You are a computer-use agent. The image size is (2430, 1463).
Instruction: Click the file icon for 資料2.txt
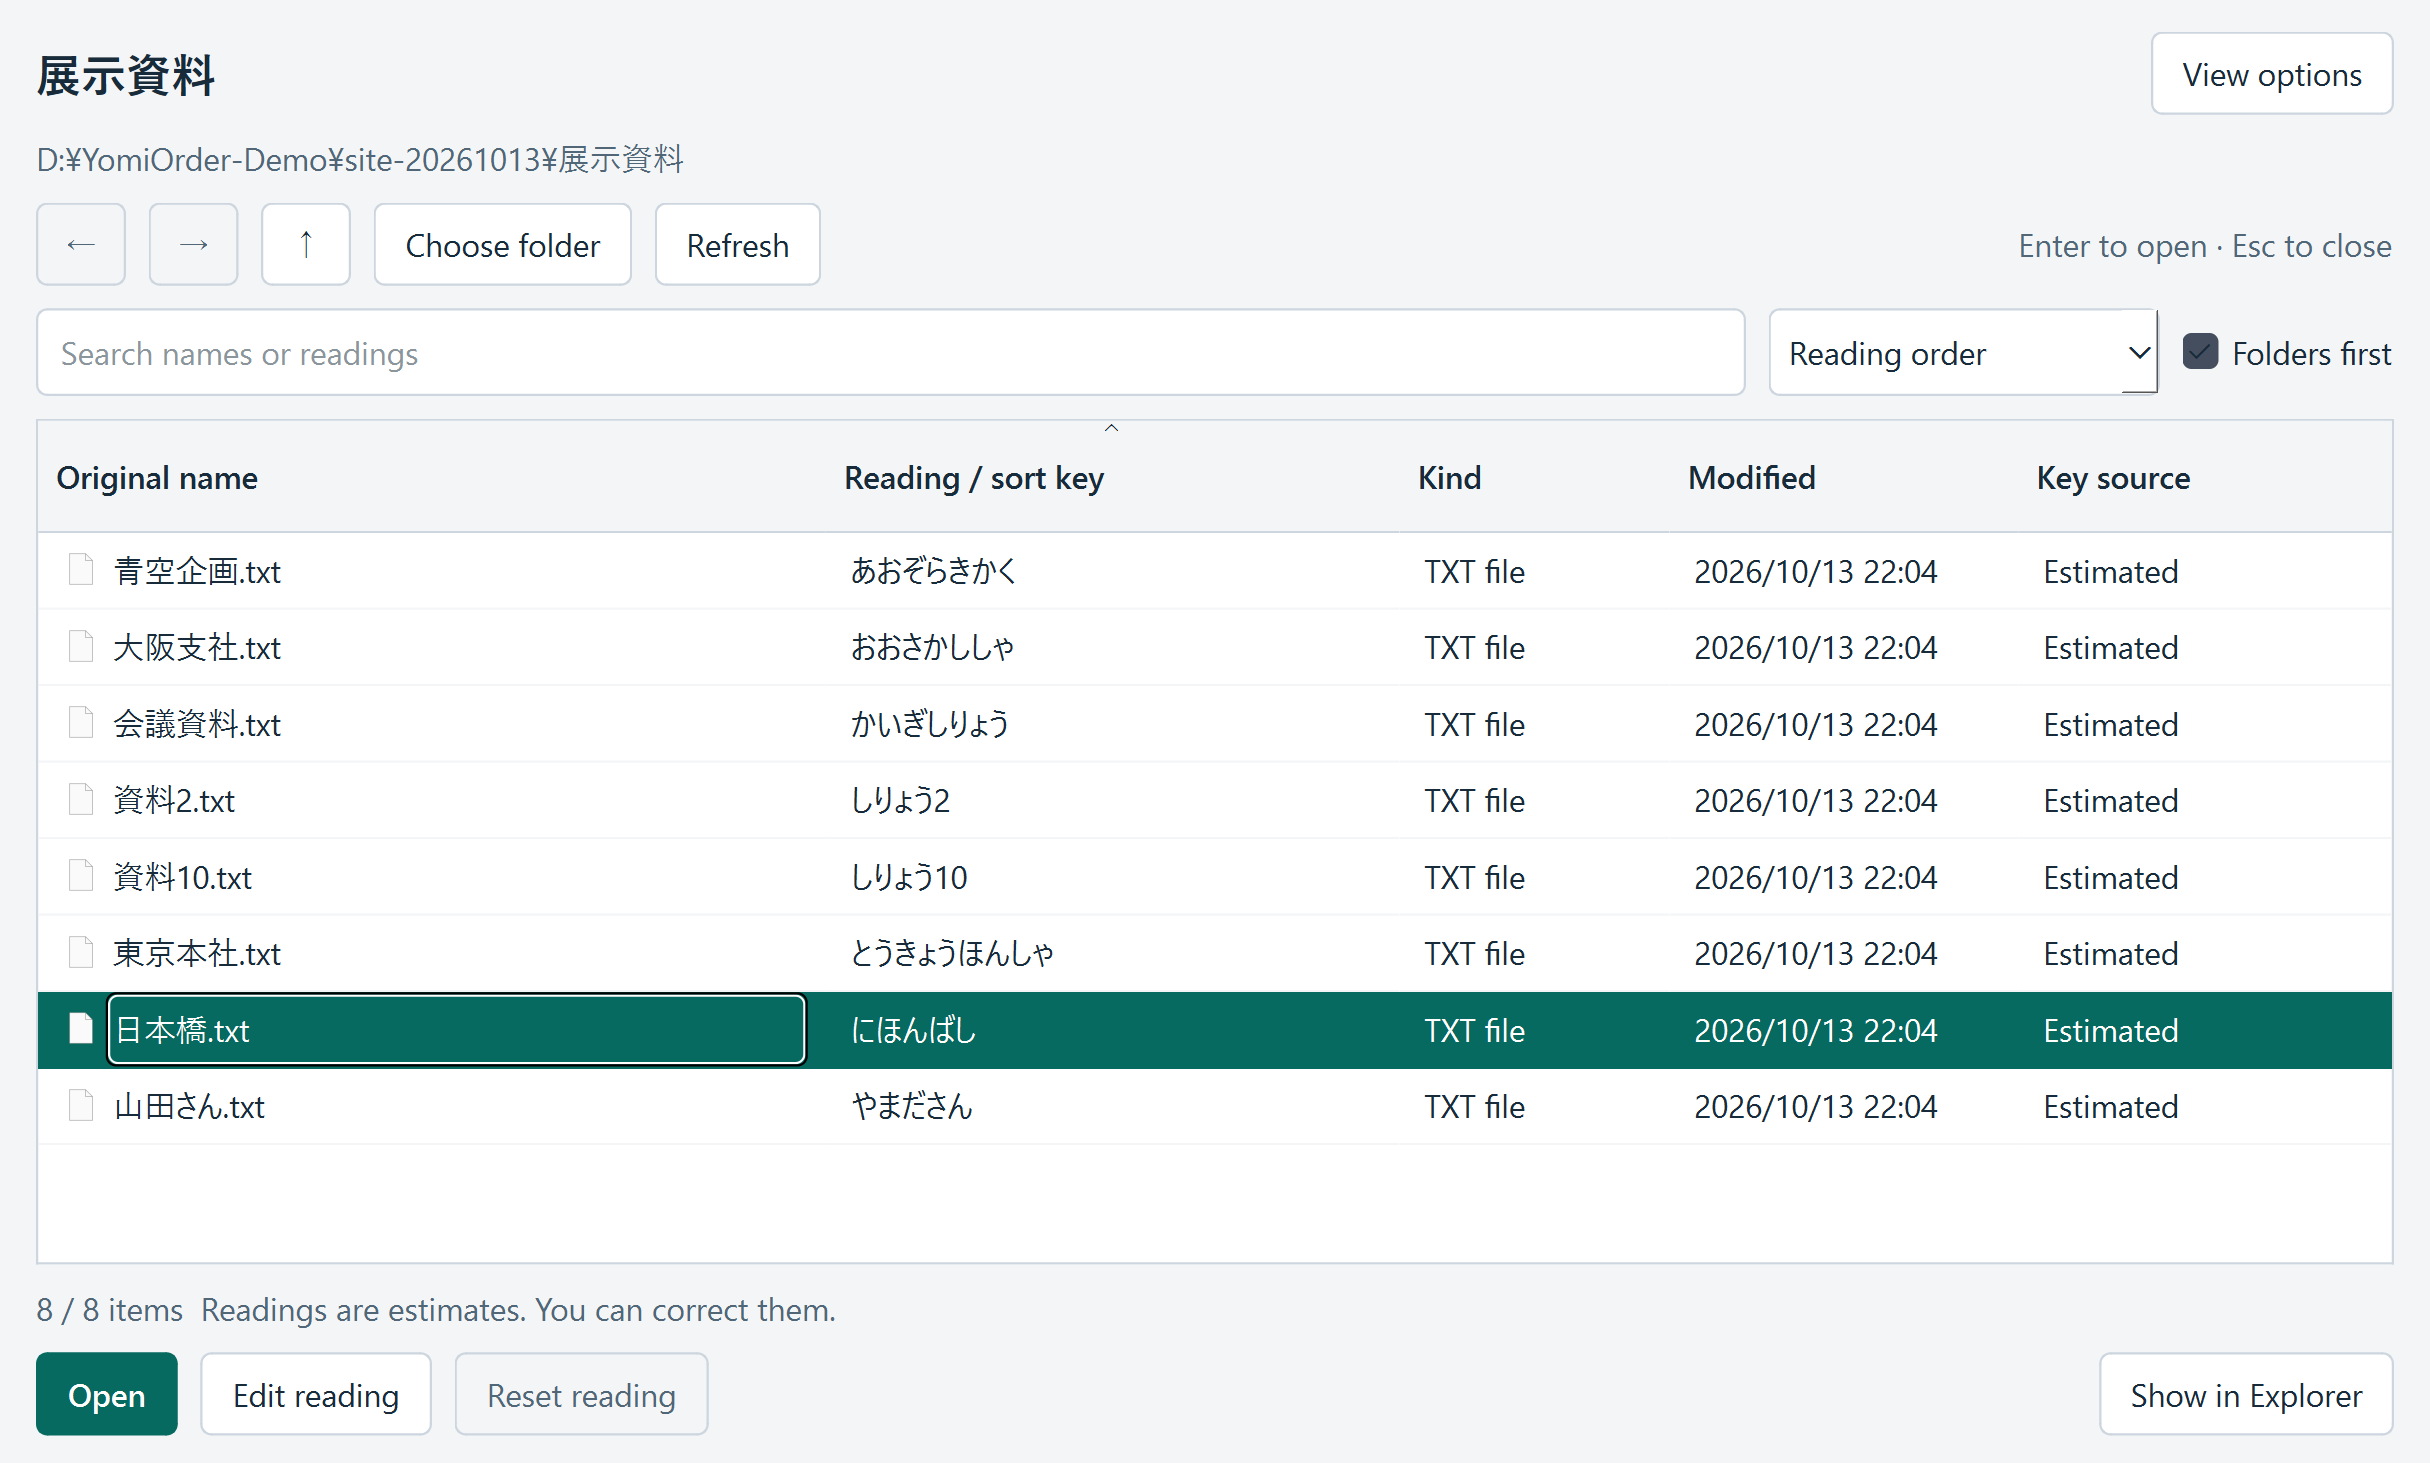point(81,799)
